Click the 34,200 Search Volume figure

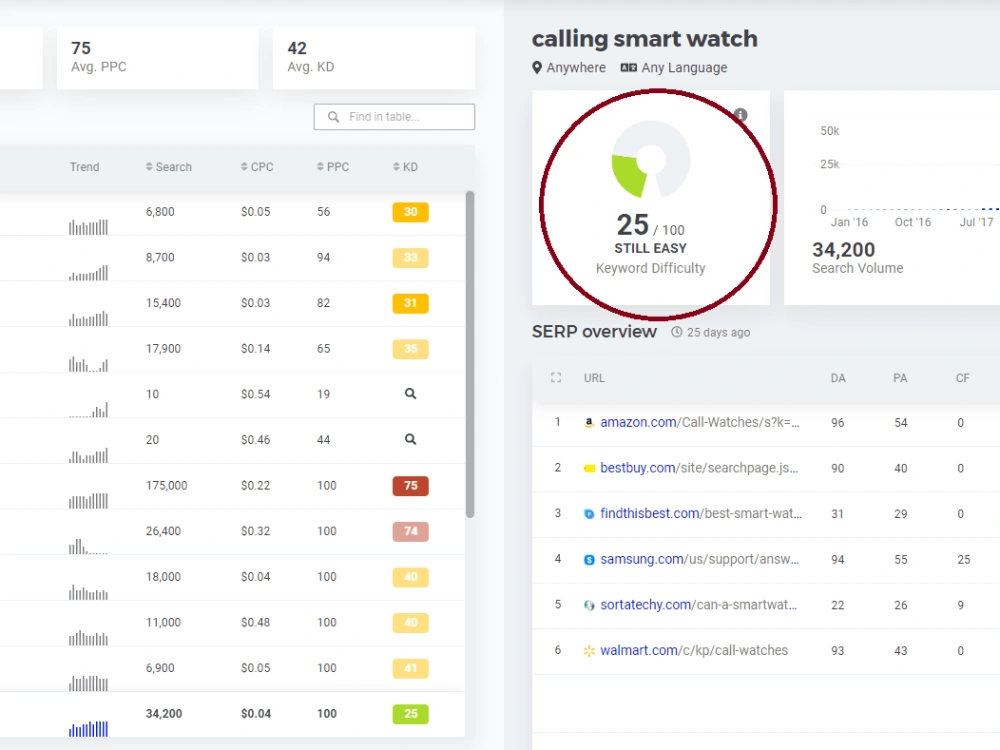point(844,249)
